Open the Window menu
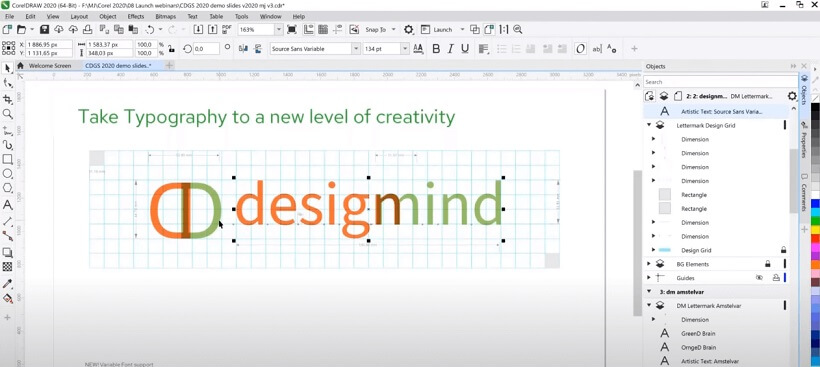Image resolution: width=820 pixels, height=367 pixels. (x=270, y=16)
